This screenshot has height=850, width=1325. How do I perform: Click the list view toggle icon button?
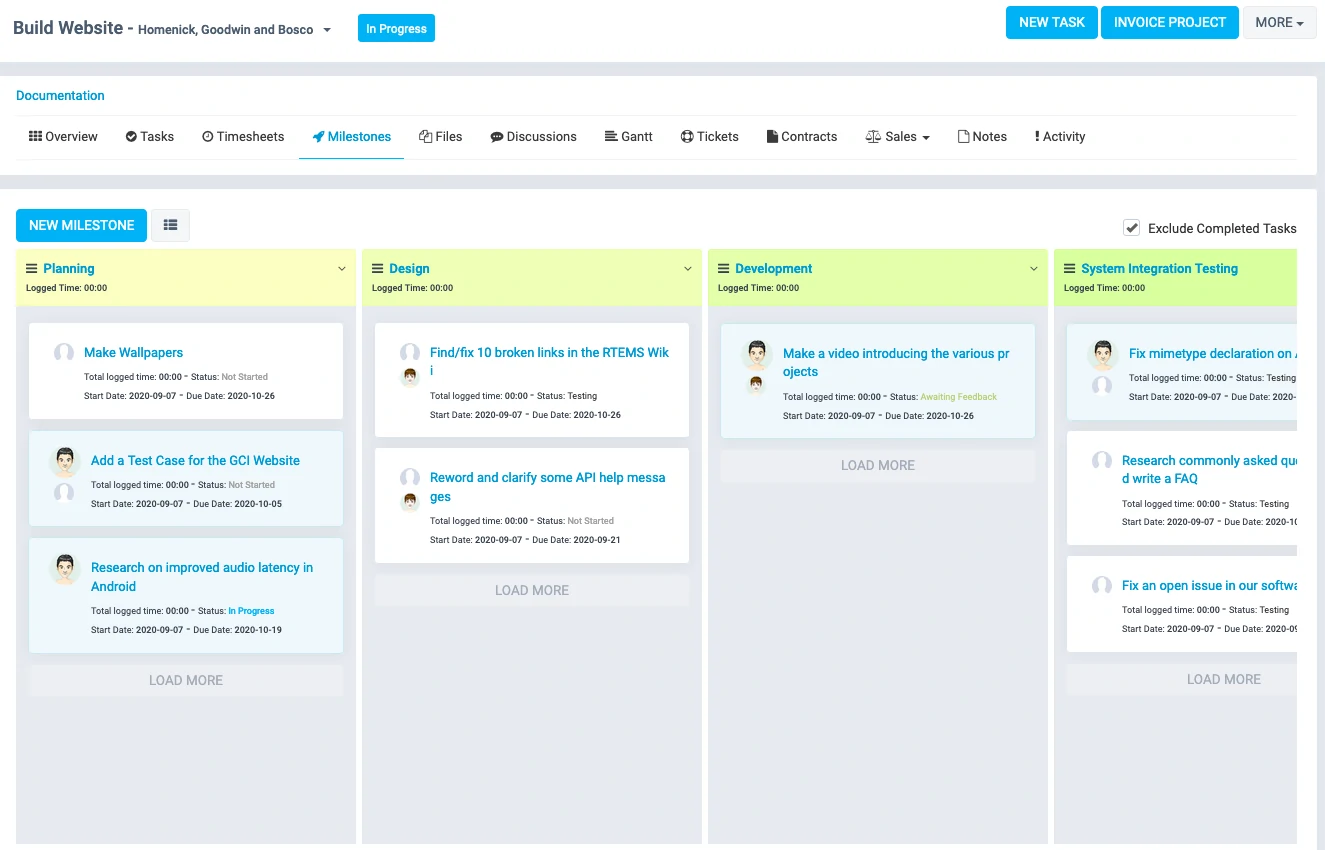pos(170,225)
